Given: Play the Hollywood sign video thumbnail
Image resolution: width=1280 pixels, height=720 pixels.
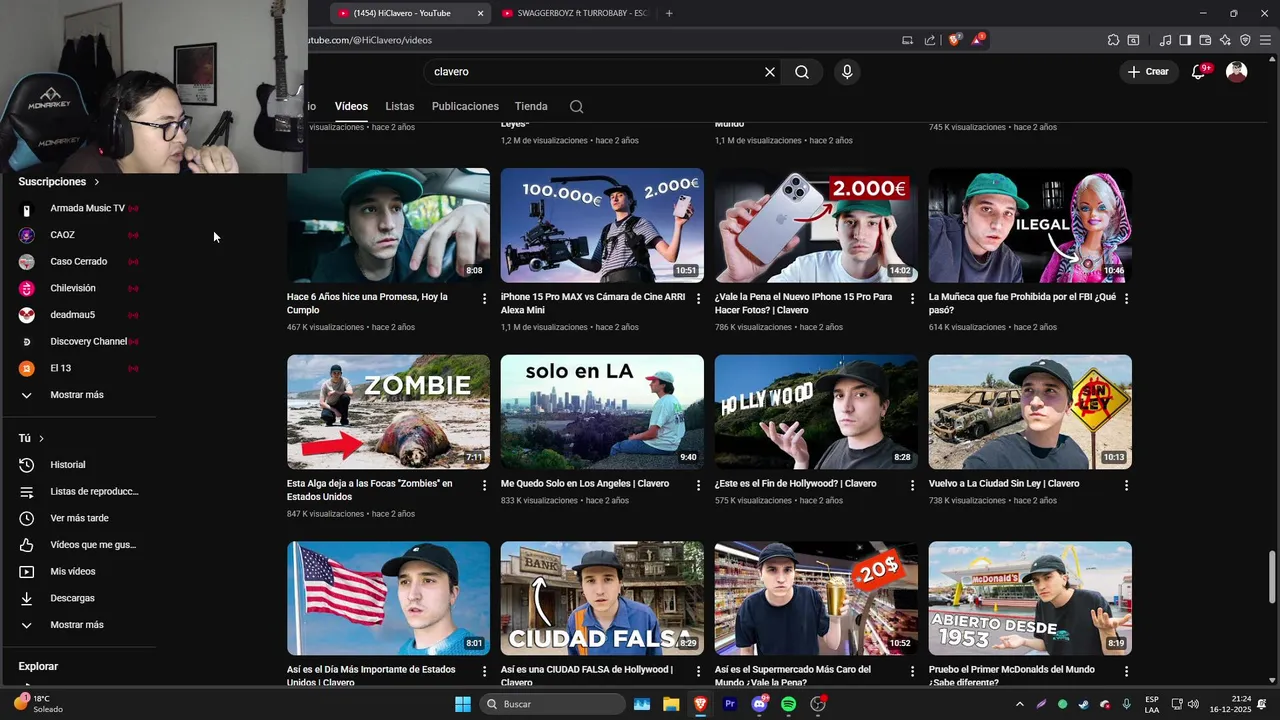Looking at the screenshot, I should click(x=816, y=412).
